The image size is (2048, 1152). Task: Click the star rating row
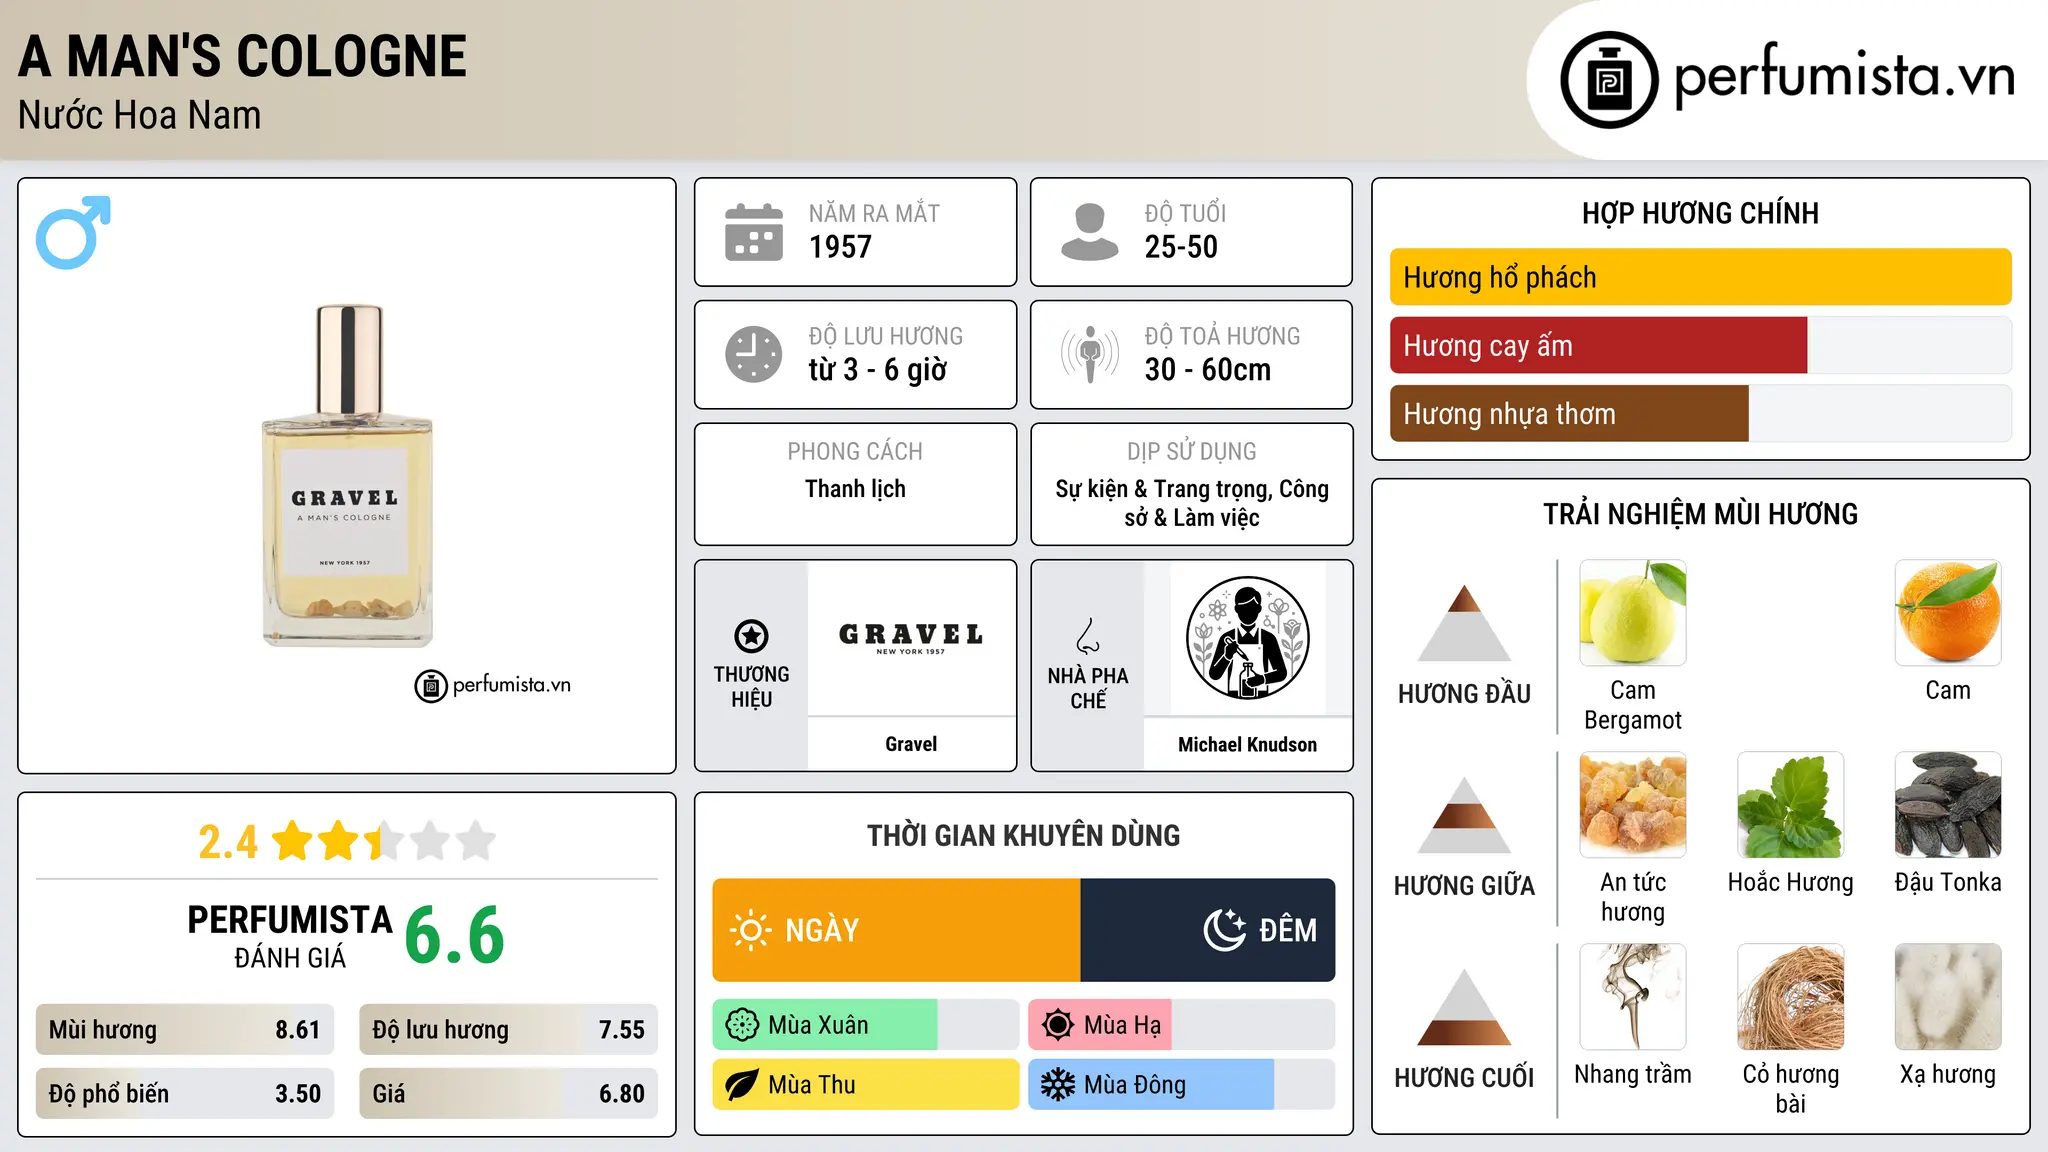[x=384, y=841]
